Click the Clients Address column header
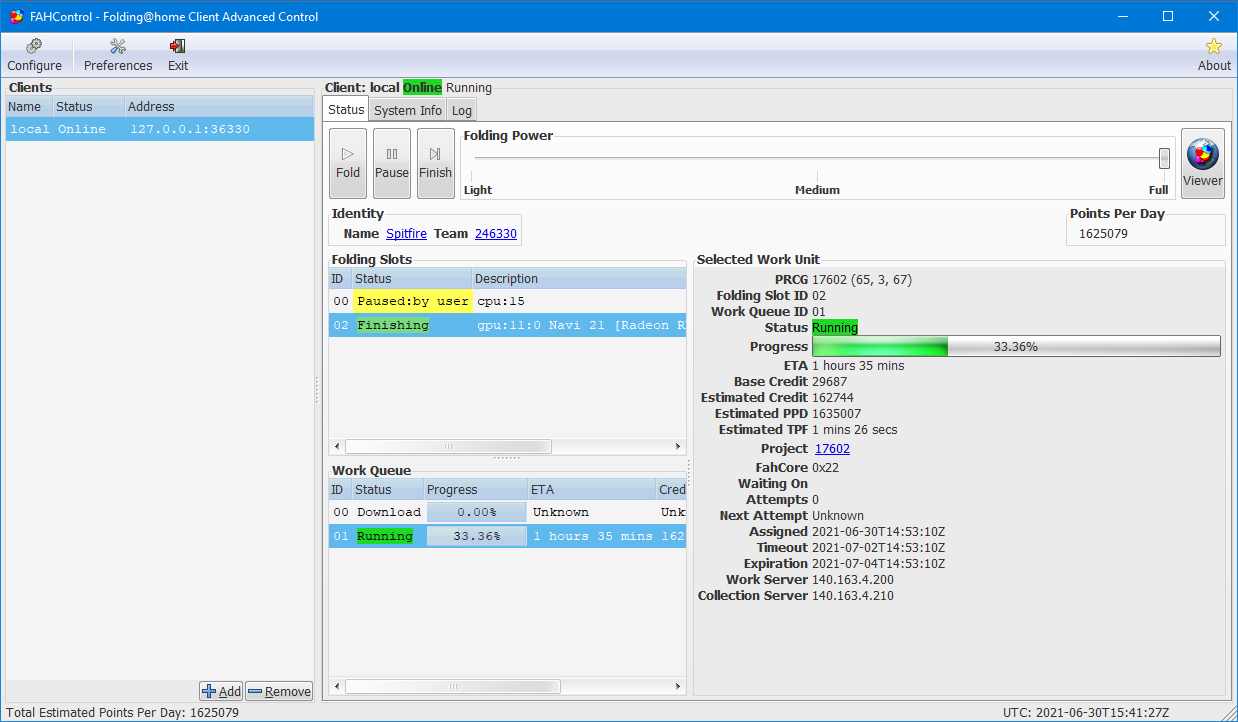Viewport: 1238px width, 722px height. (x=219, y=107)
